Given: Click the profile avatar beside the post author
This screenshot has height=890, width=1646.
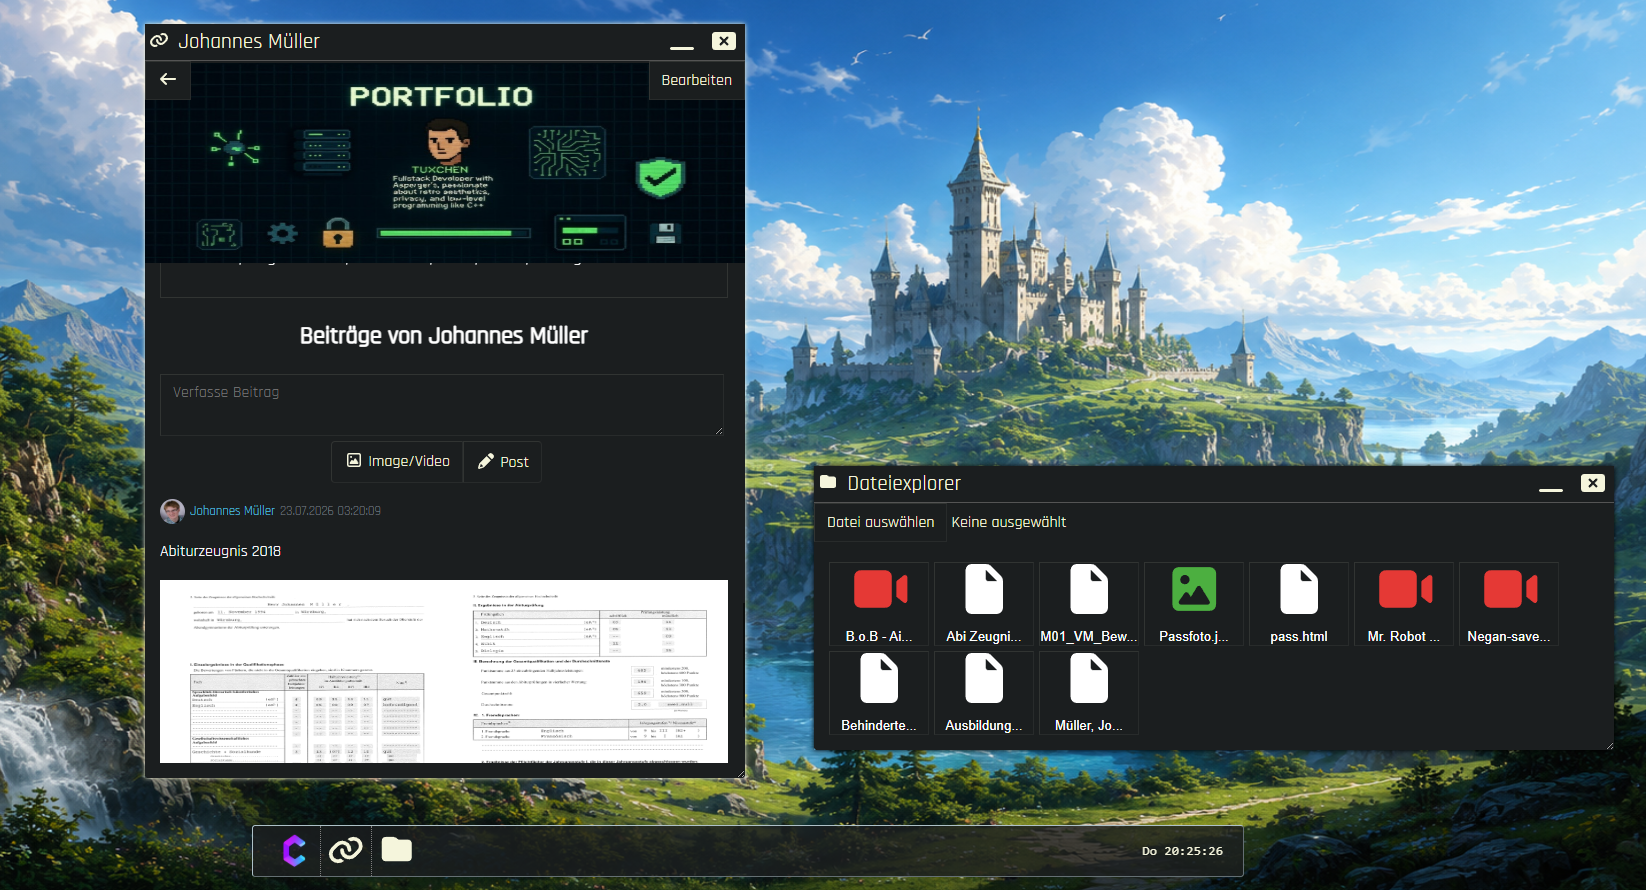Looking at the screenshot, I should [172, 511].
